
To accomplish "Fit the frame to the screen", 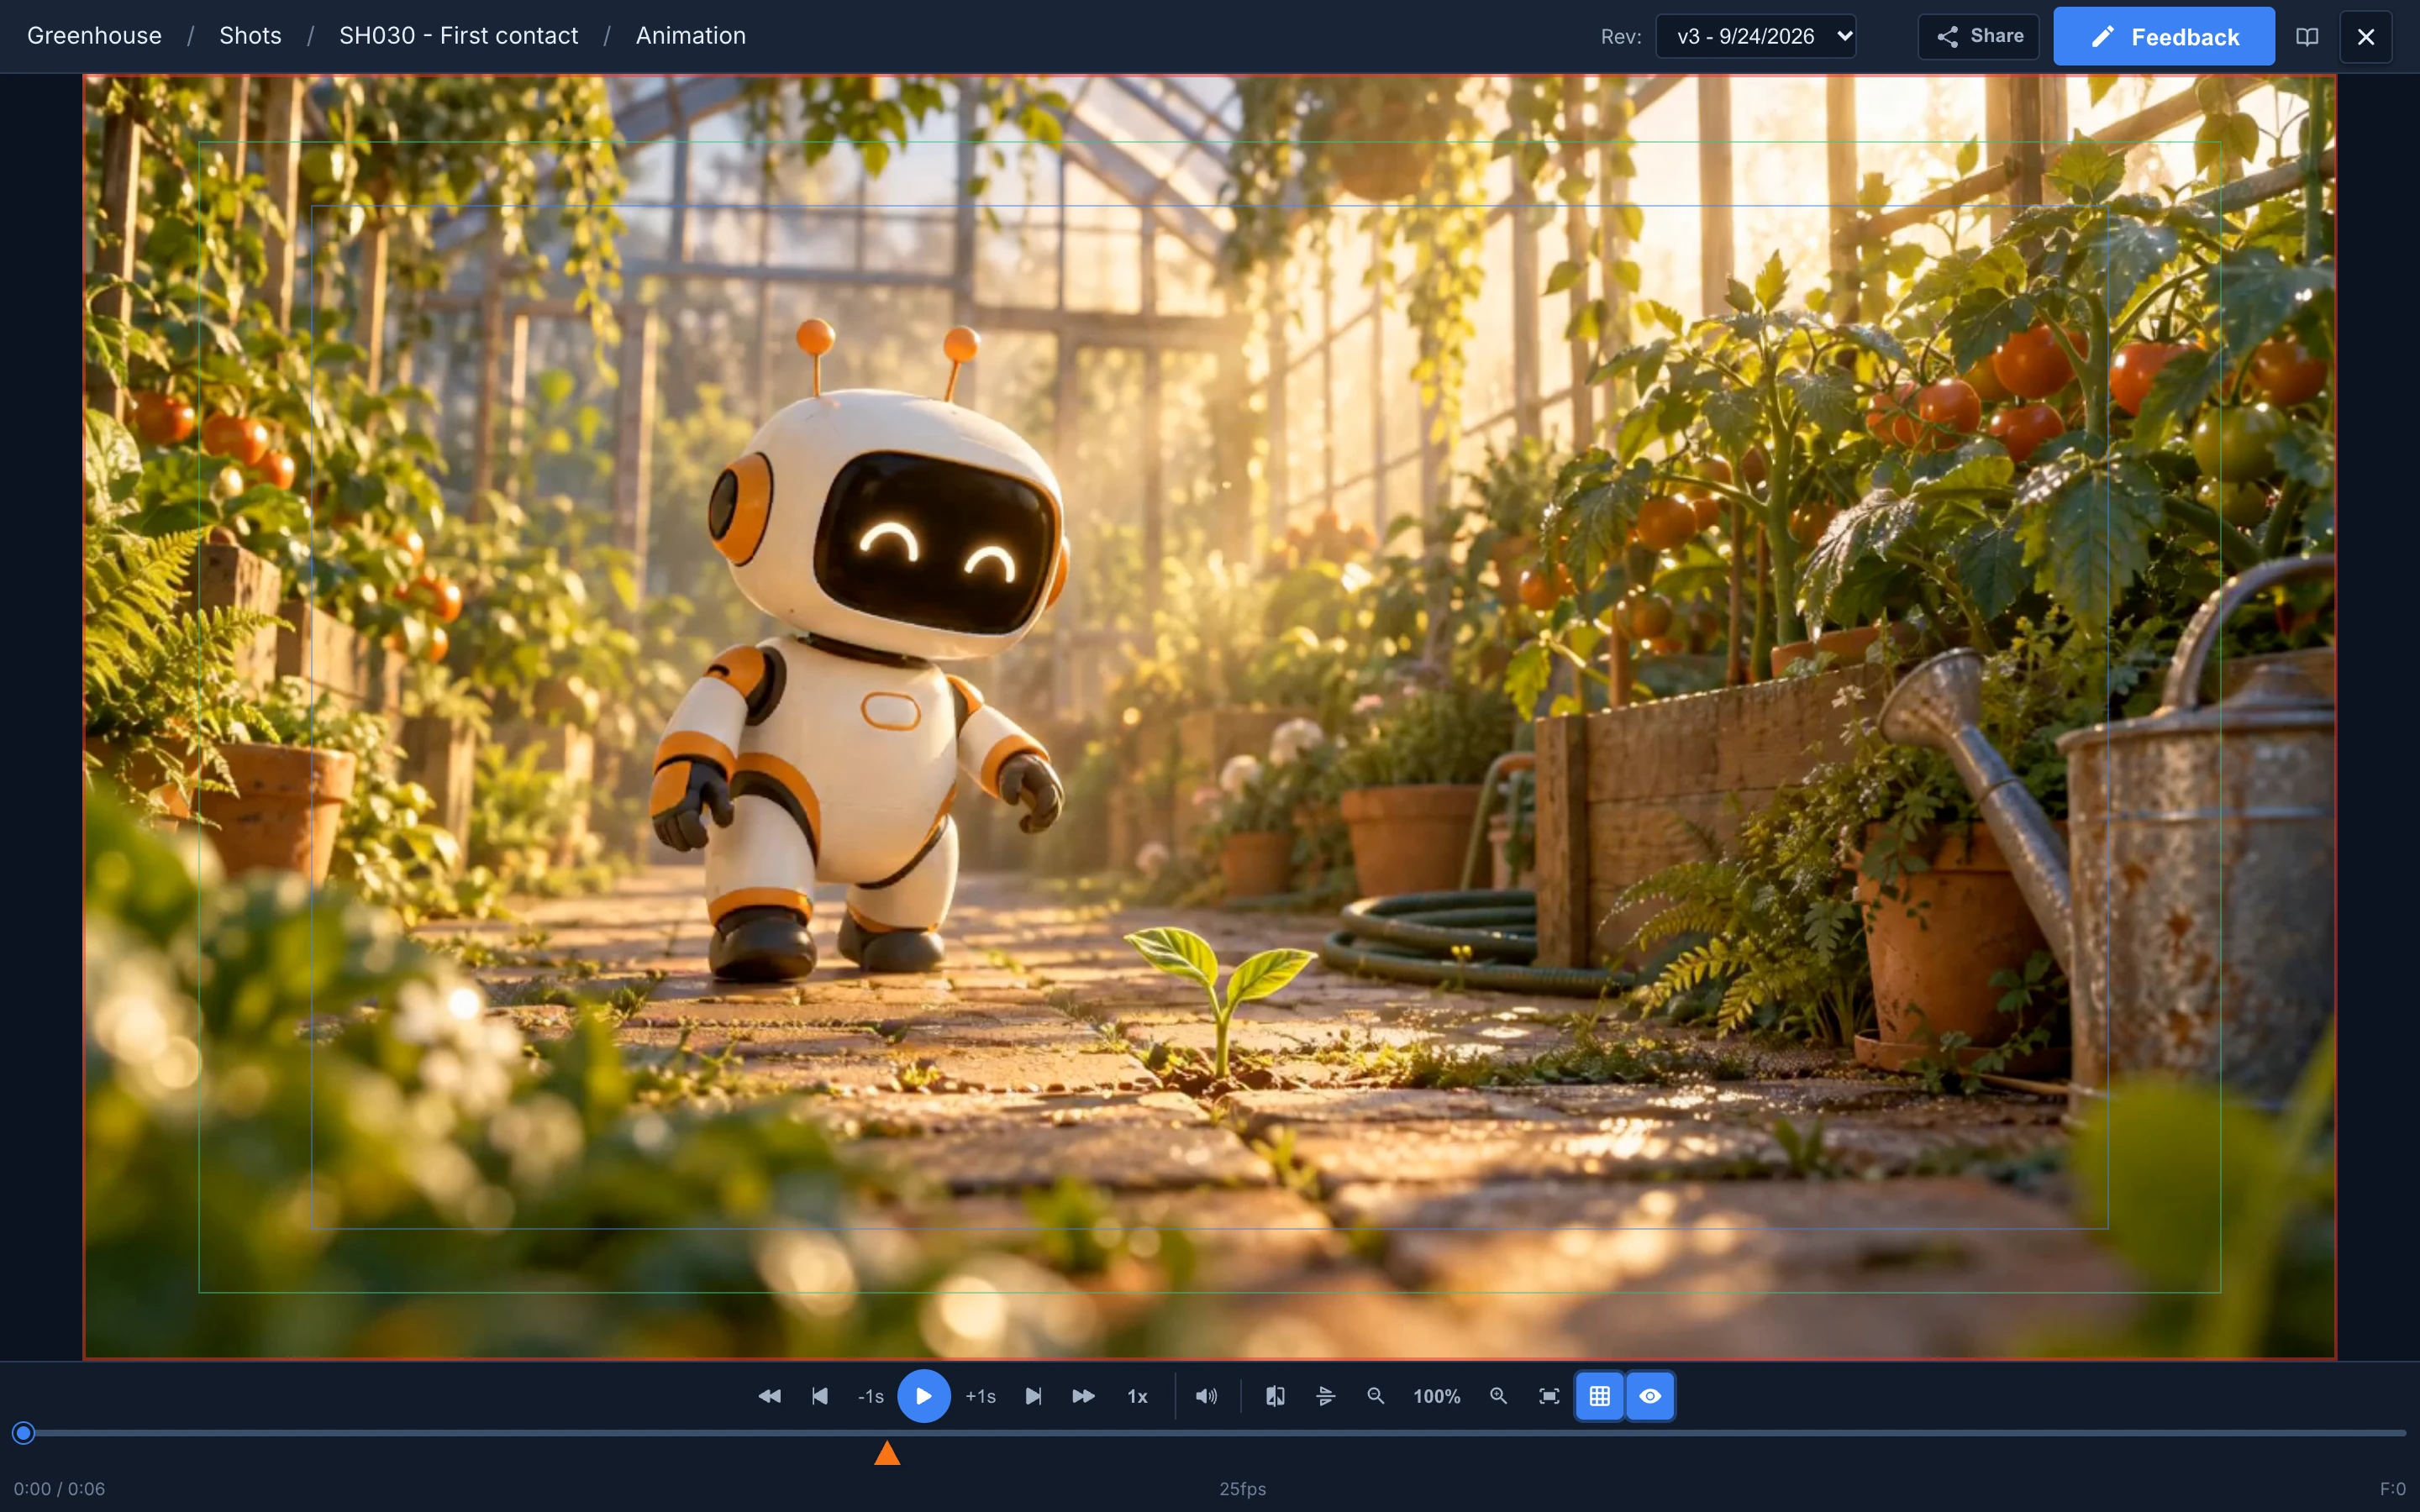I will pyautogui.click(x=1549, y=1396).
